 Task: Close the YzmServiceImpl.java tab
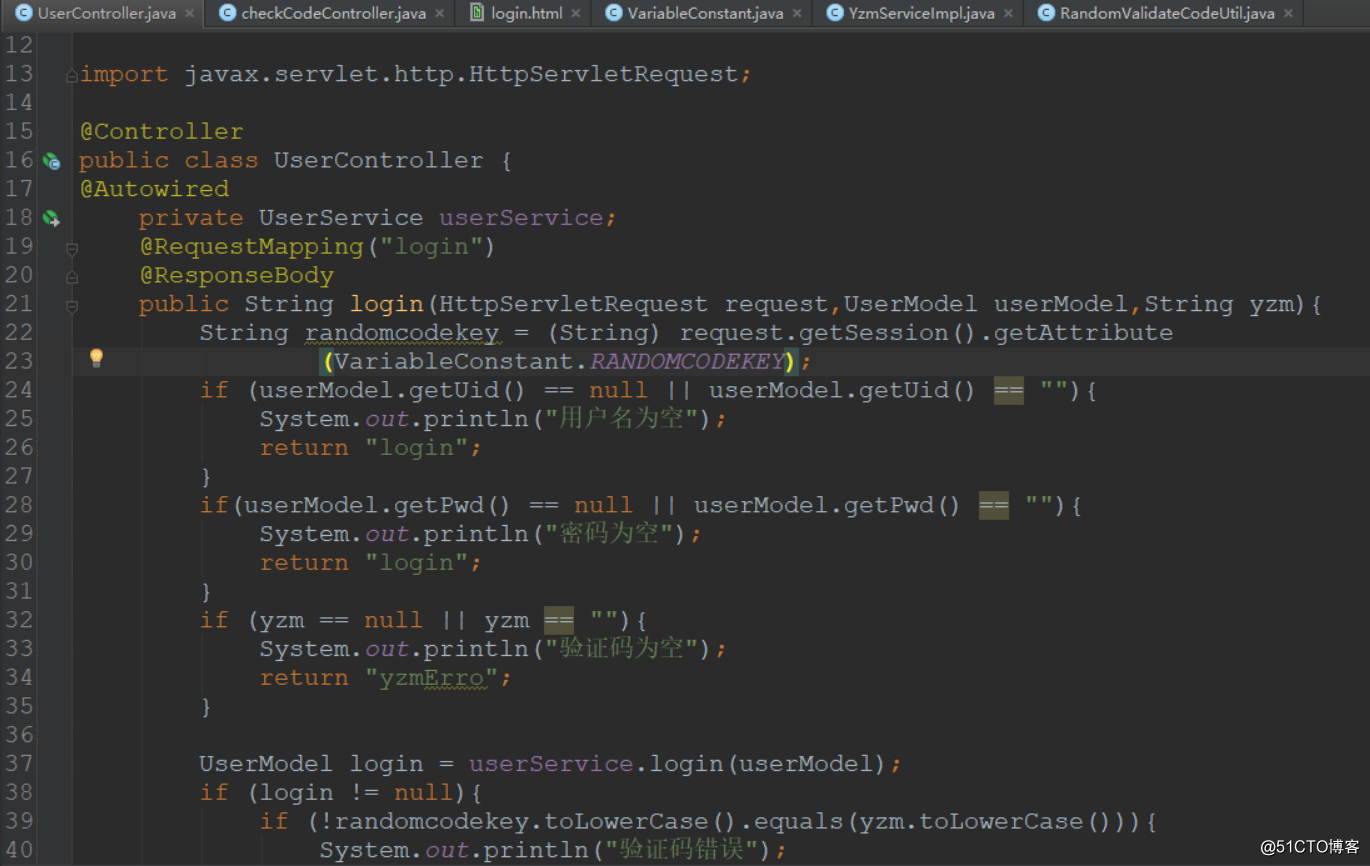click(1008, 14)
